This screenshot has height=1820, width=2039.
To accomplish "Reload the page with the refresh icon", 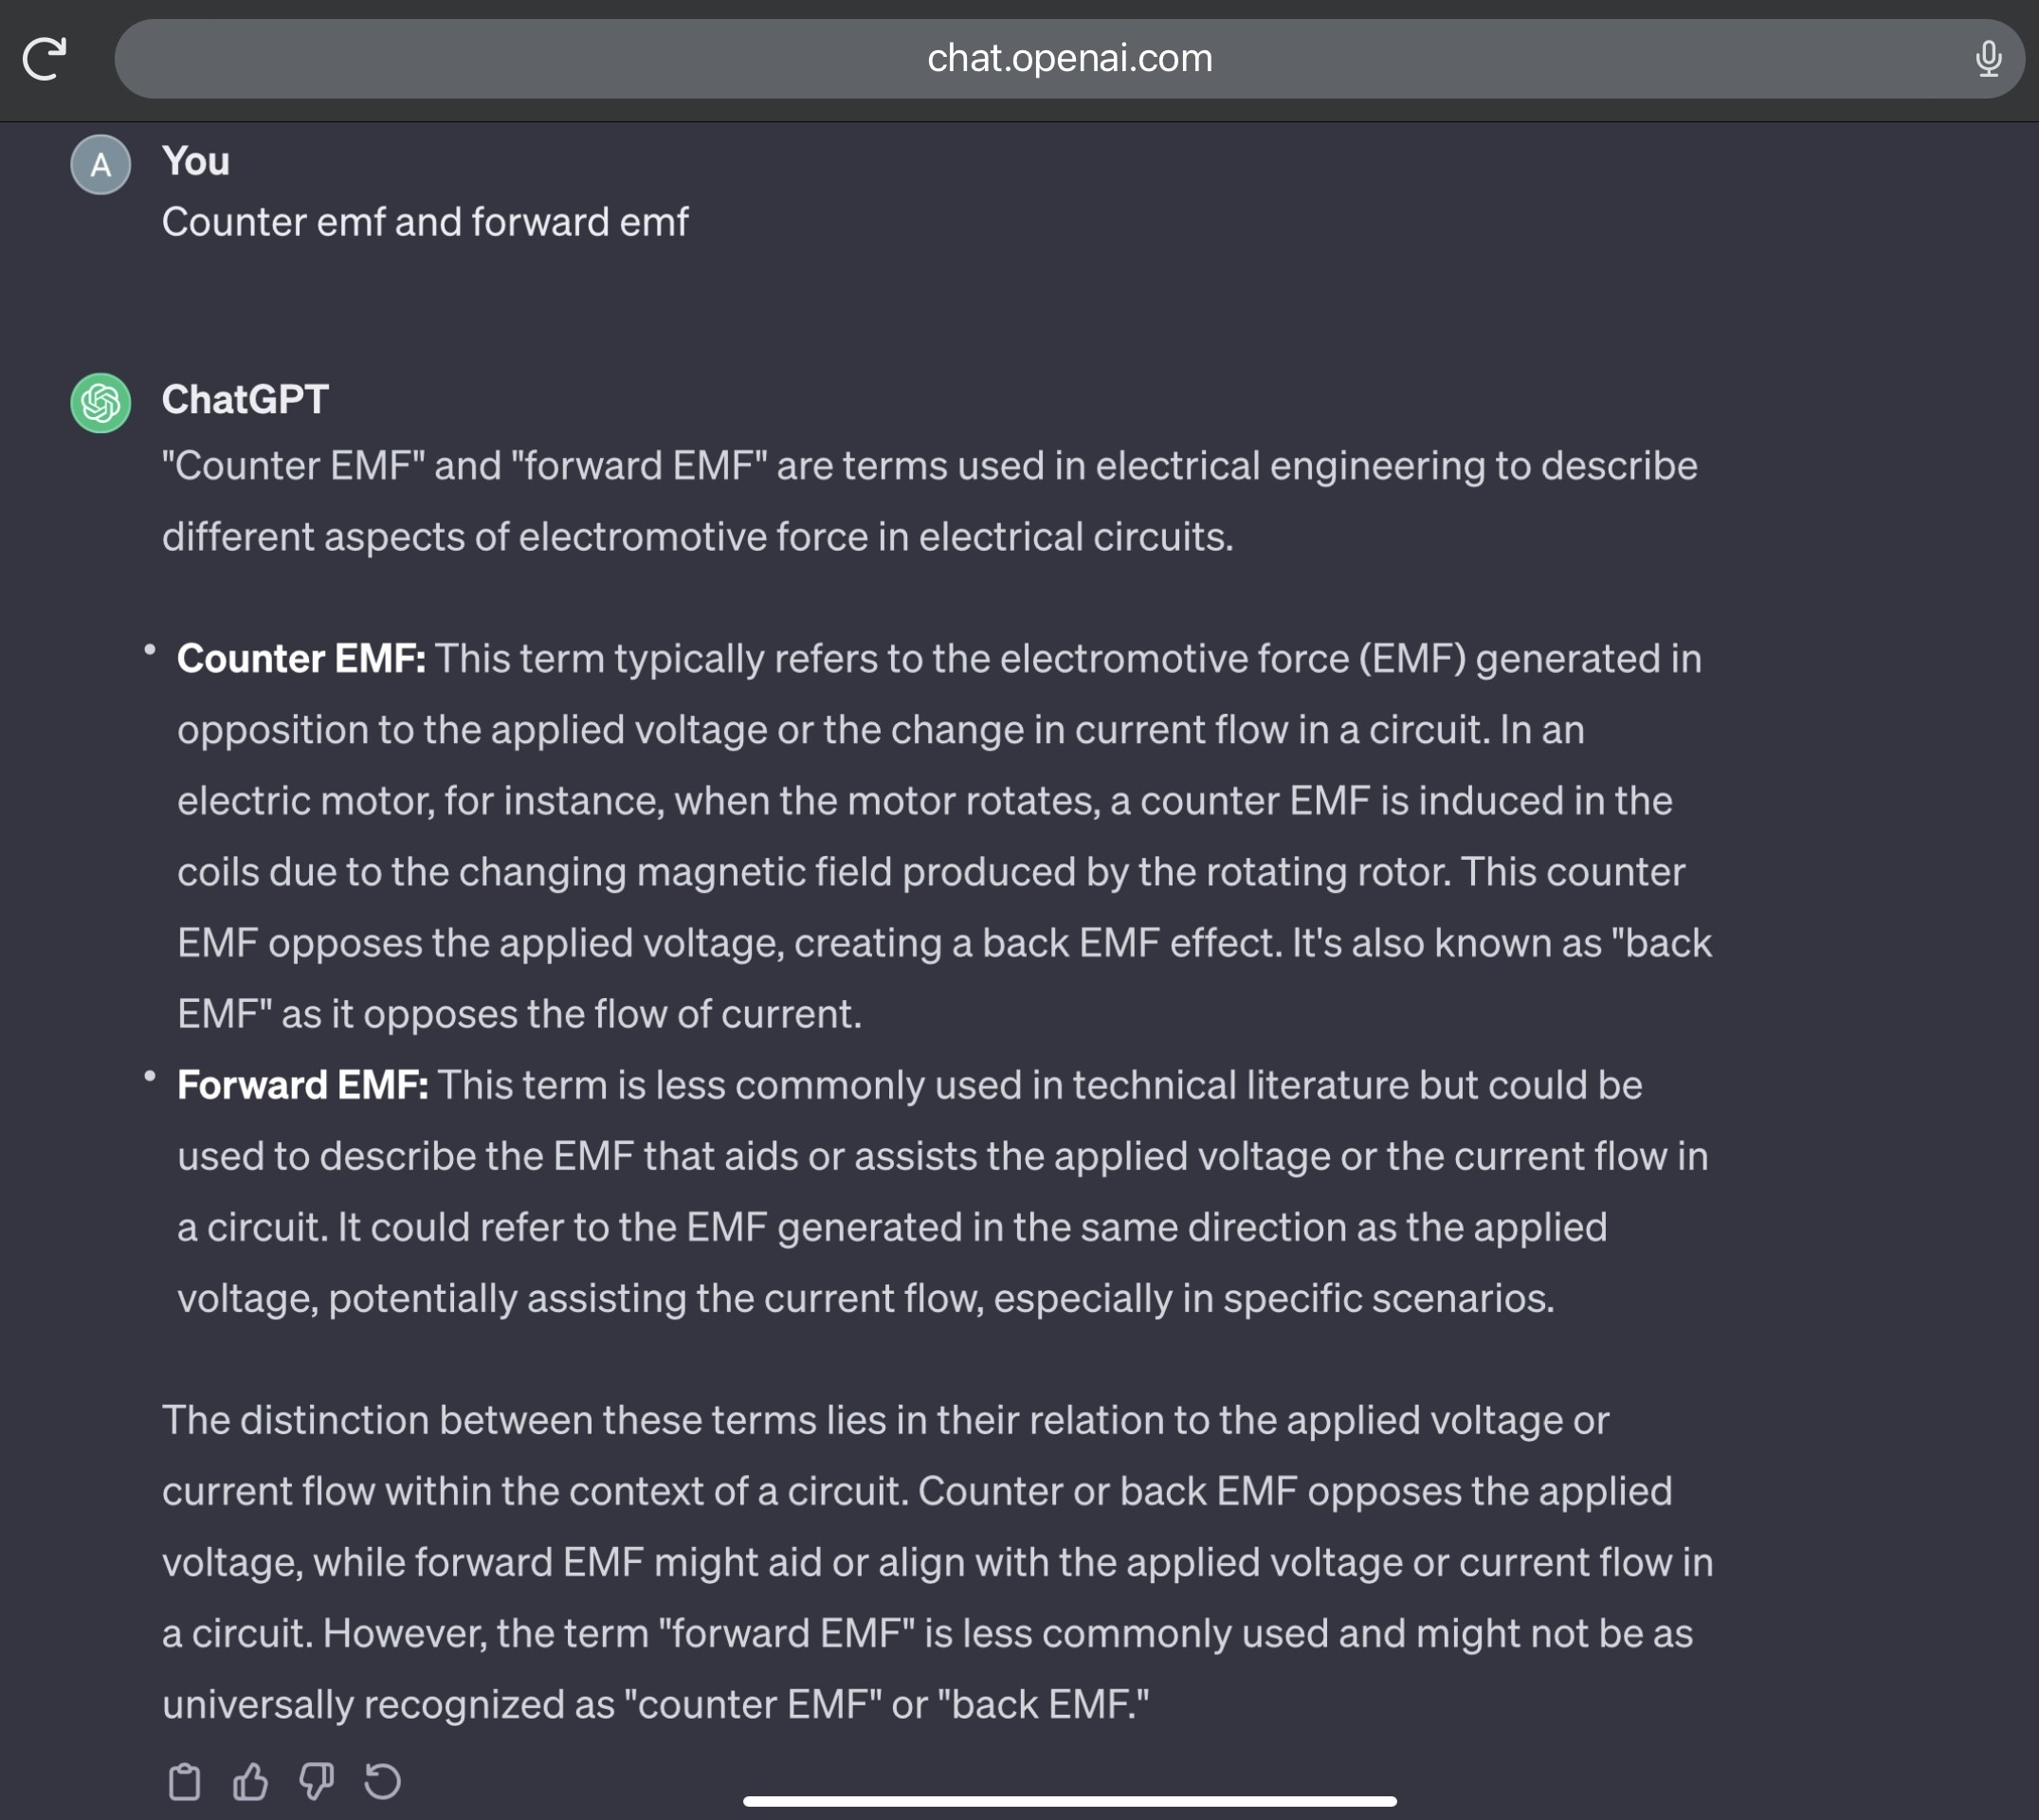I will tap(44, 58).
